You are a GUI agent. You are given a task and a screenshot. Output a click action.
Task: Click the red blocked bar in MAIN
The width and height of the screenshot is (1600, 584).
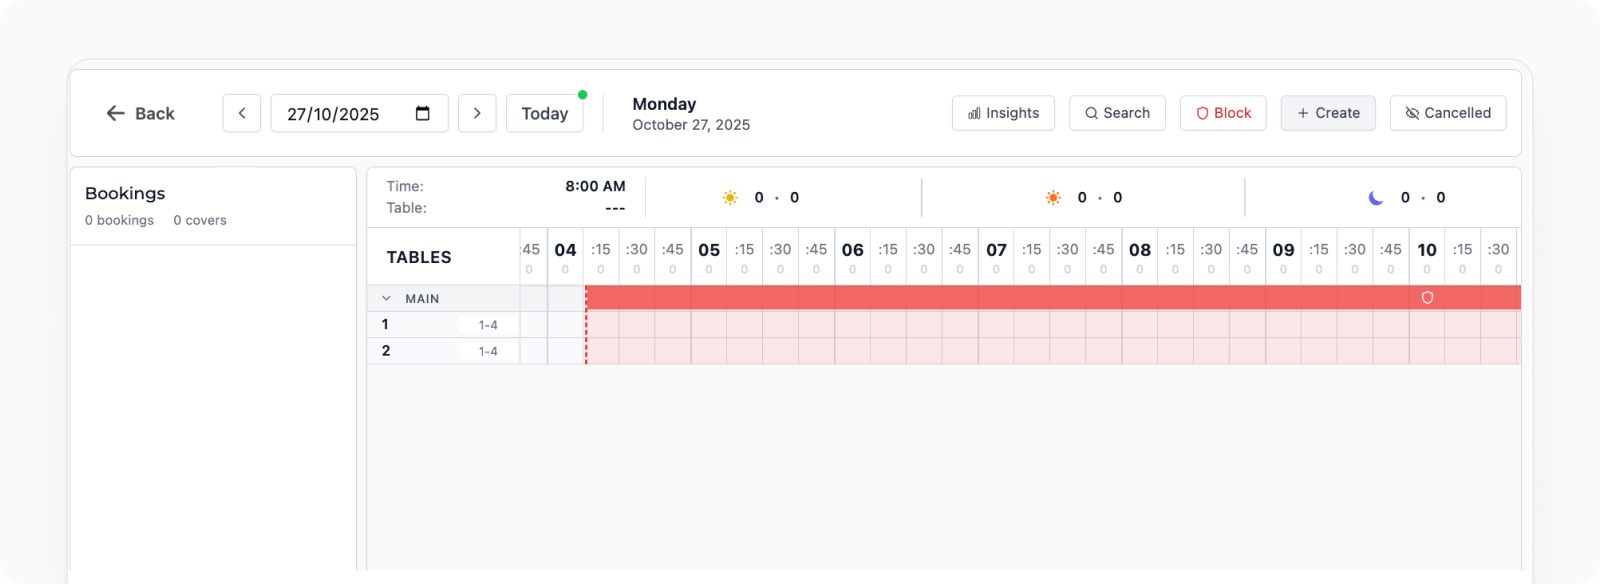click(x=1000, y=297)
